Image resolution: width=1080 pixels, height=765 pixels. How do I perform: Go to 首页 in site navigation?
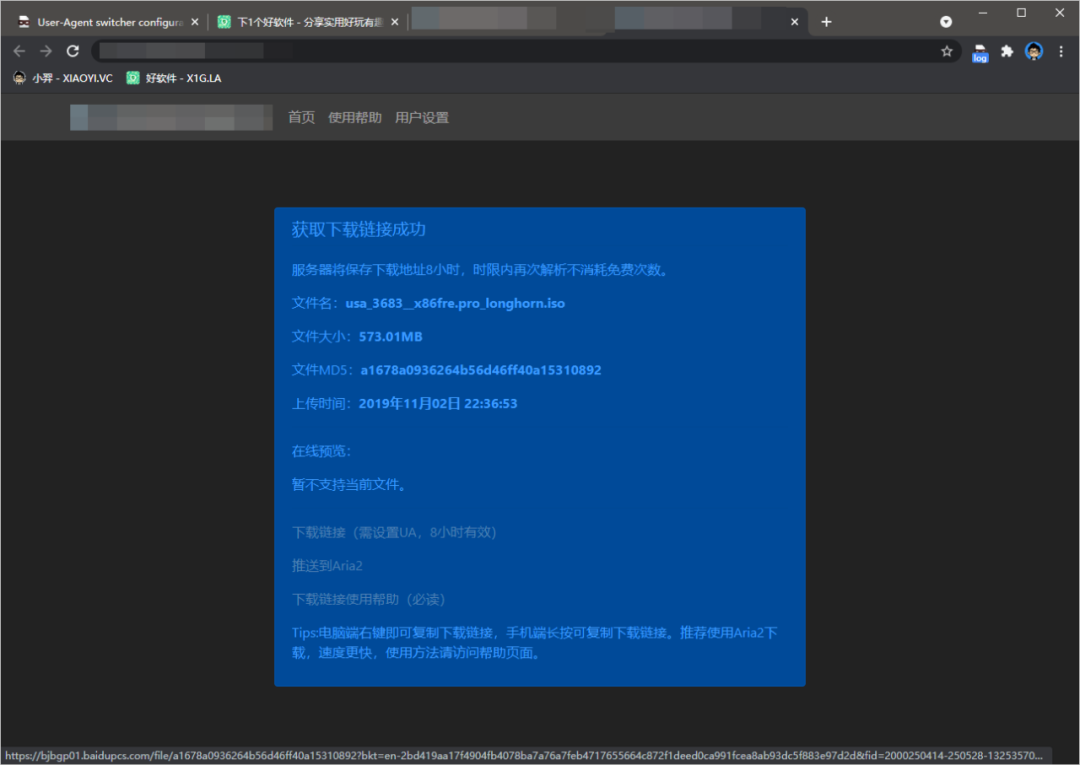tap(301, 117)
